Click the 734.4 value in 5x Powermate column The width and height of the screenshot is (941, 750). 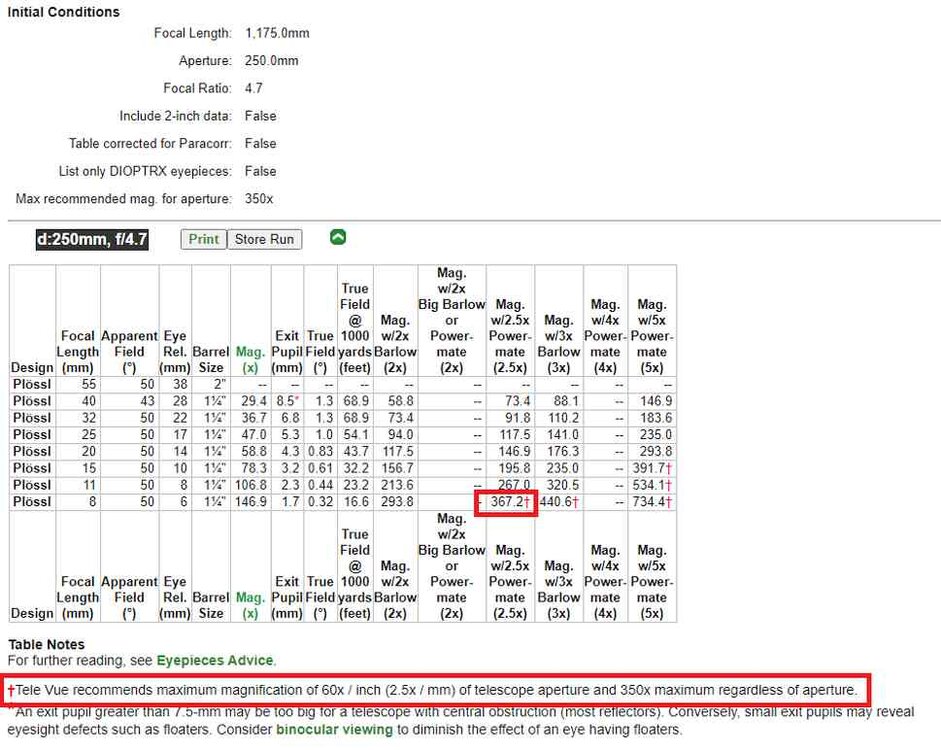(x=651, y=502)
